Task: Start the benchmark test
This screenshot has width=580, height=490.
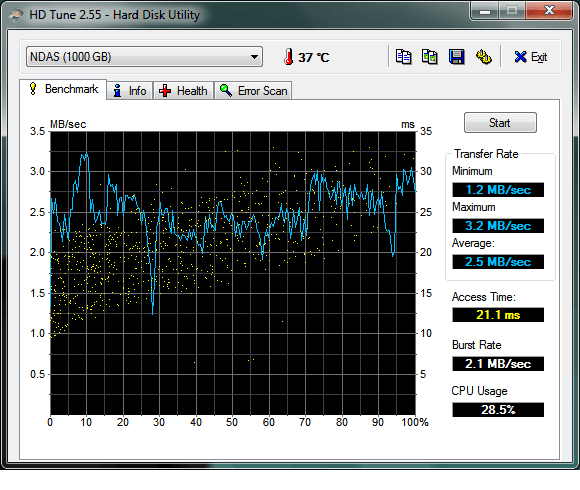Action: (500, 123)
